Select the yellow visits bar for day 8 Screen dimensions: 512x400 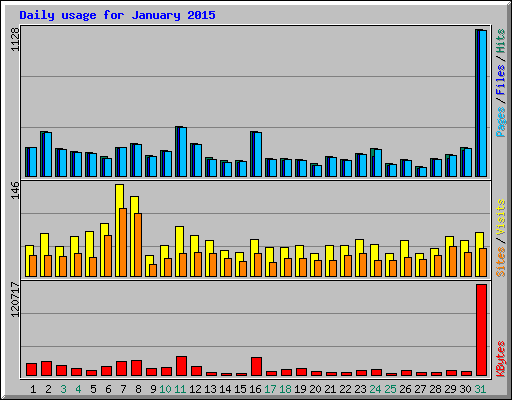pyautogui.click(x=135, y=236)
